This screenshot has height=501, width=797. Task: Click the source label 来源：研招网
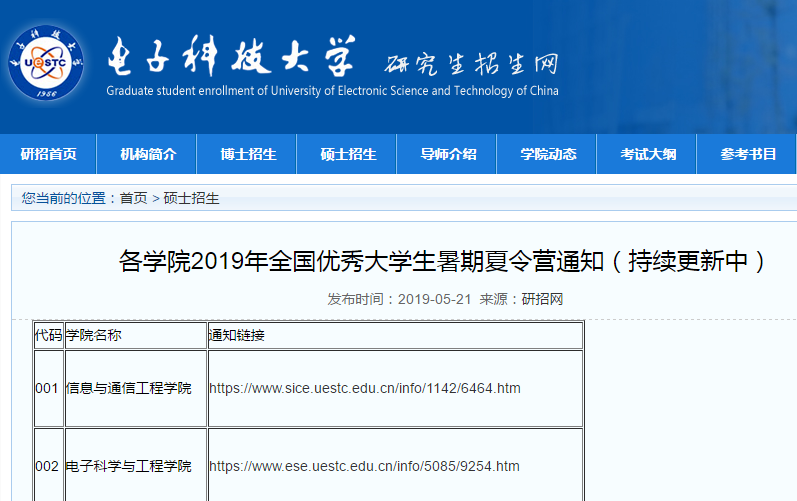pos(522,299)
